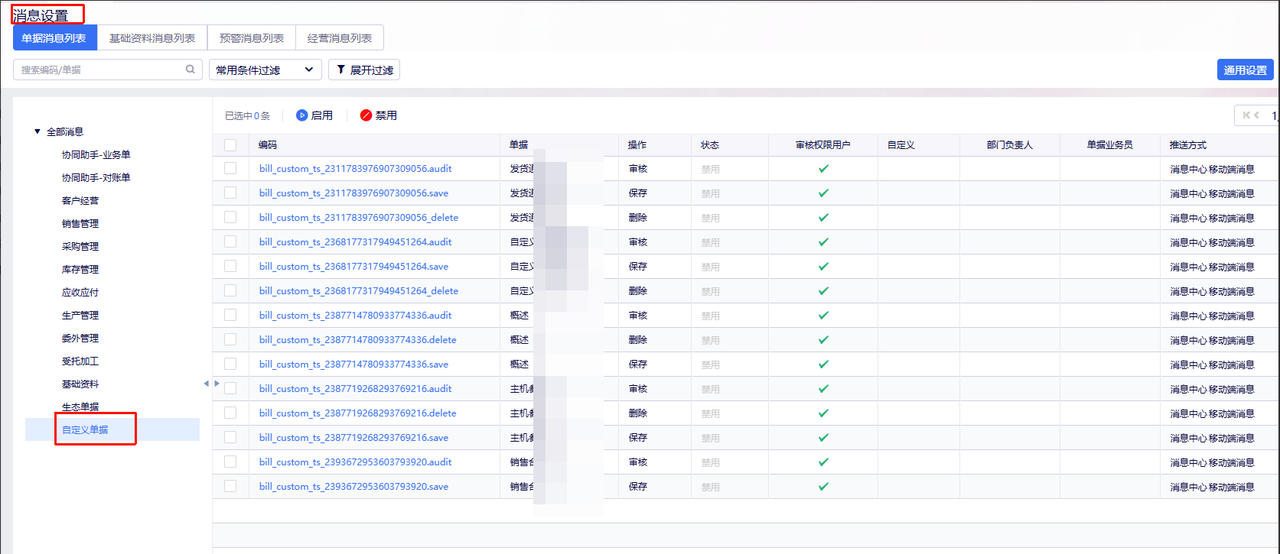
Task: Switch to 预警消息列表 tab
Action: (251, 38)
